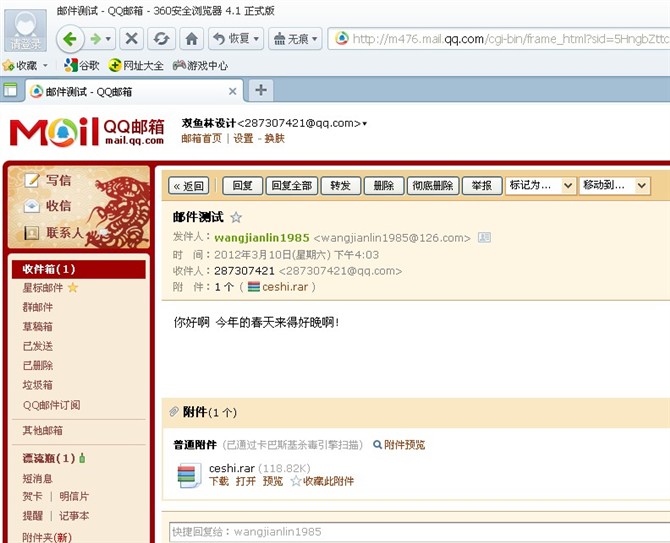Open the 移动到... dropdown
The width and height of the screenshot is (670, 543).
(614, 186)
